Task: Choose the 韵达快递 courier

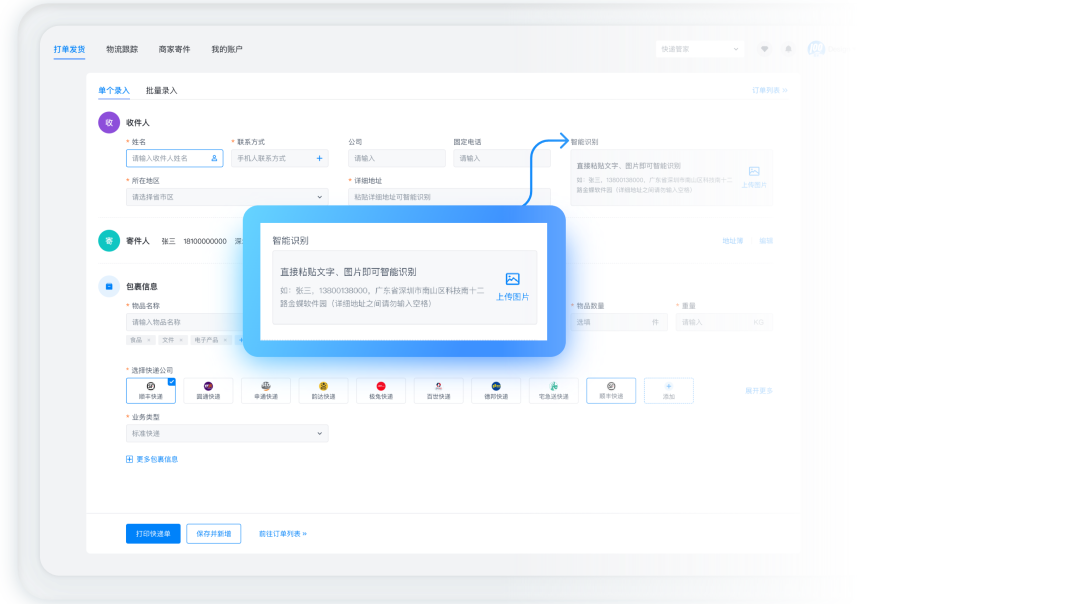Action: pyautogui.click(x=324, y=390)
